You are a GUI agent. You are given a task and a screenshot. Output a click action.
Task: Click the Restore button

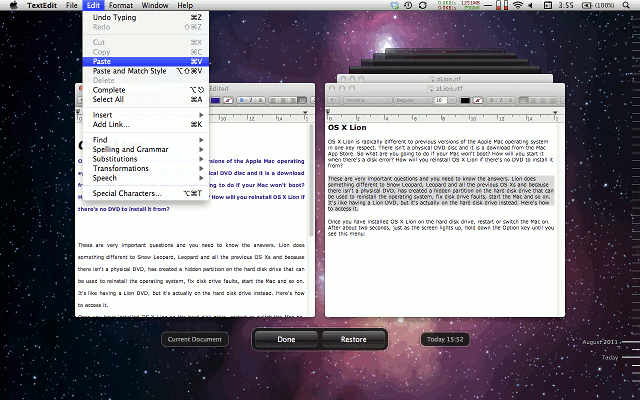[353, 339]
